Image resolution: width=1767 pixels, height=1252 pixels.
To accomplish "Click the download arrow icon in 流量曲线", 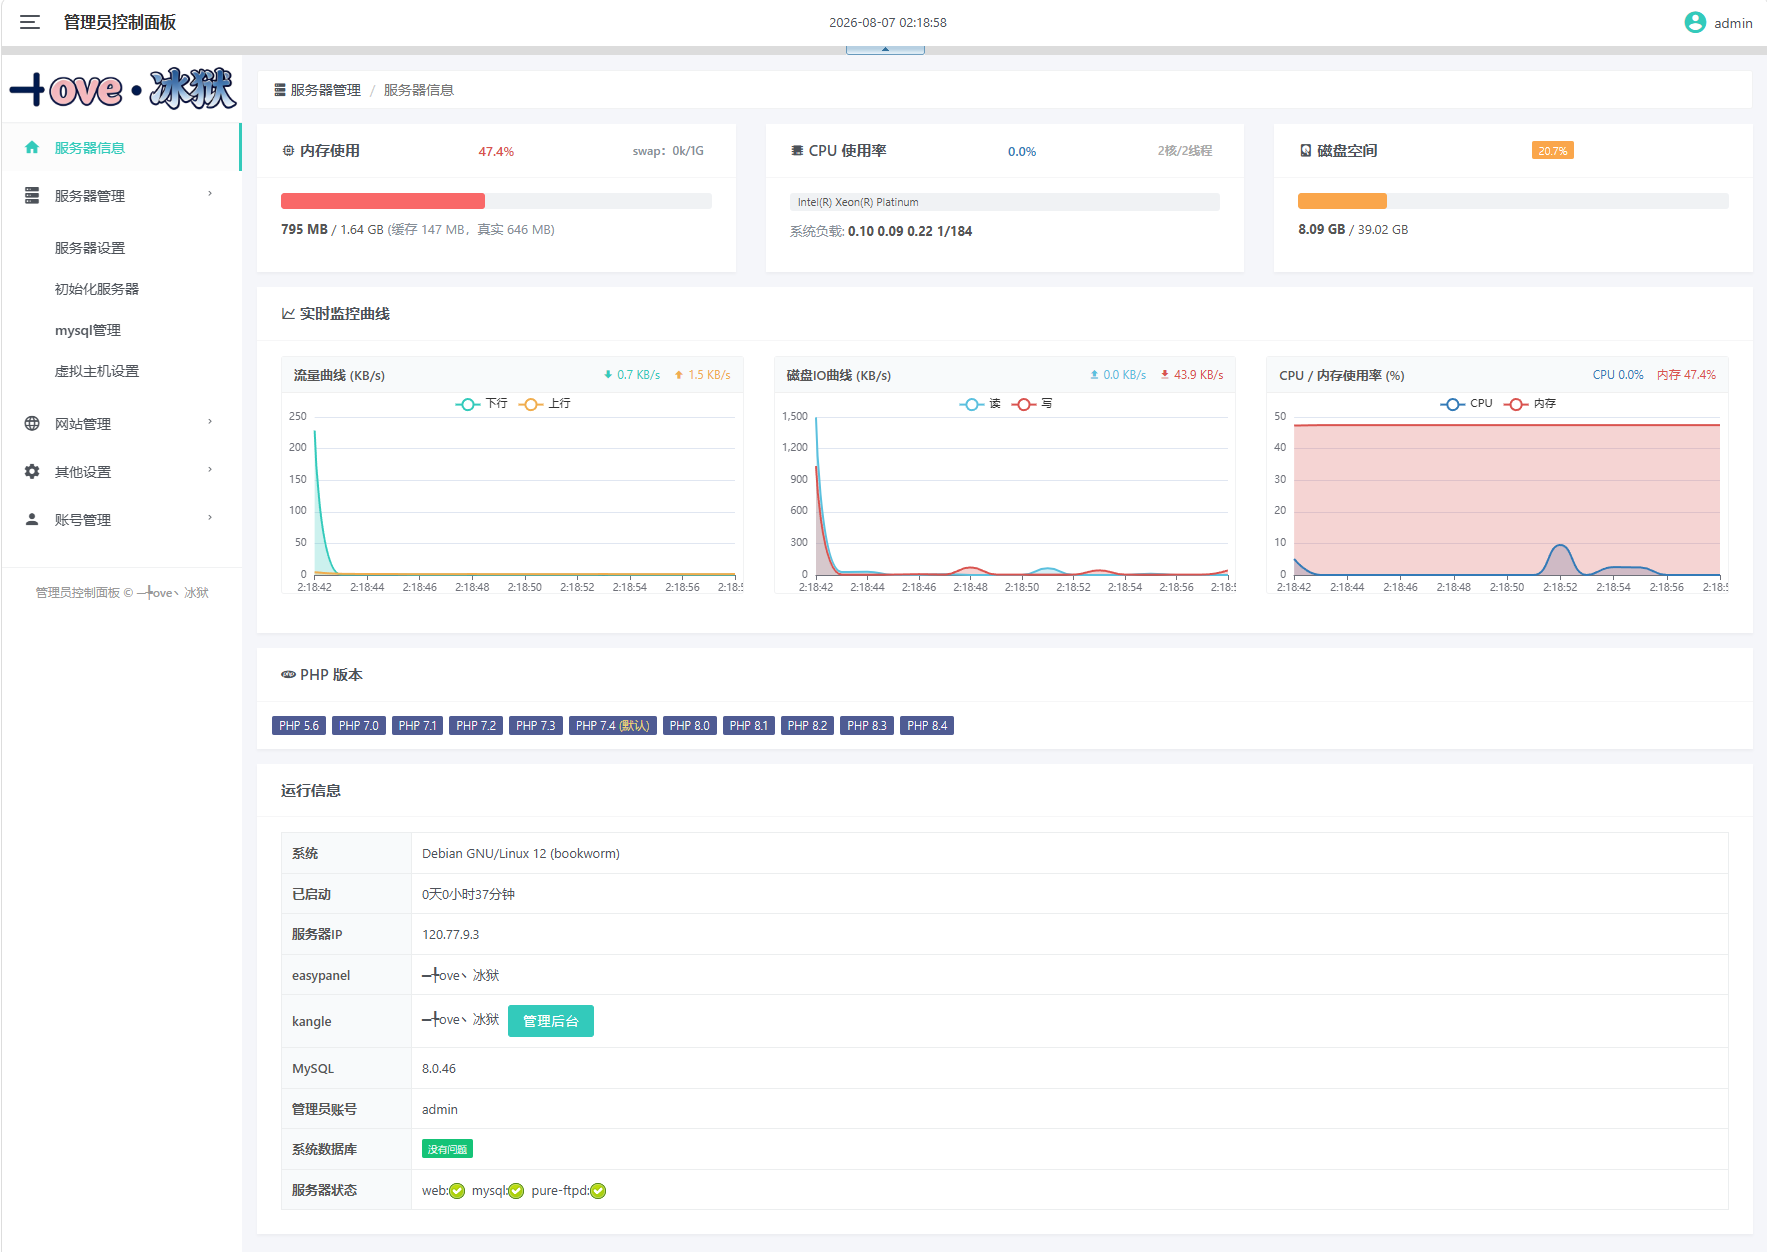I will [x=608, y=375].
